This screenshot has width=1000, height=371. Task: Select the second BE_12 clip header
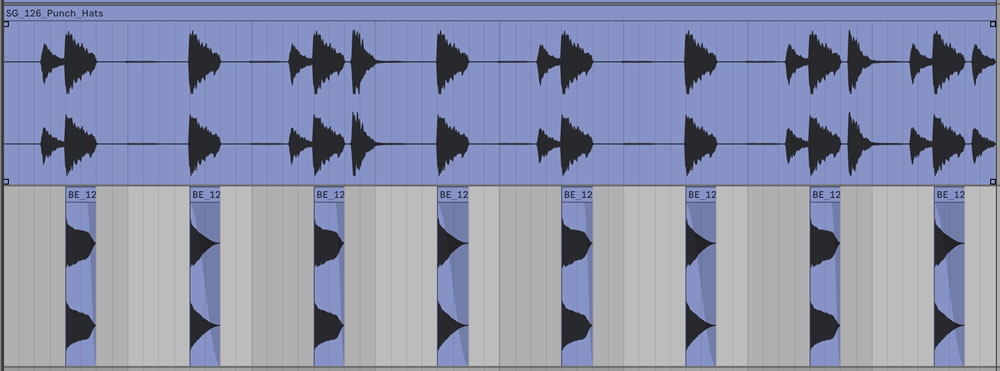click(205, 194)
